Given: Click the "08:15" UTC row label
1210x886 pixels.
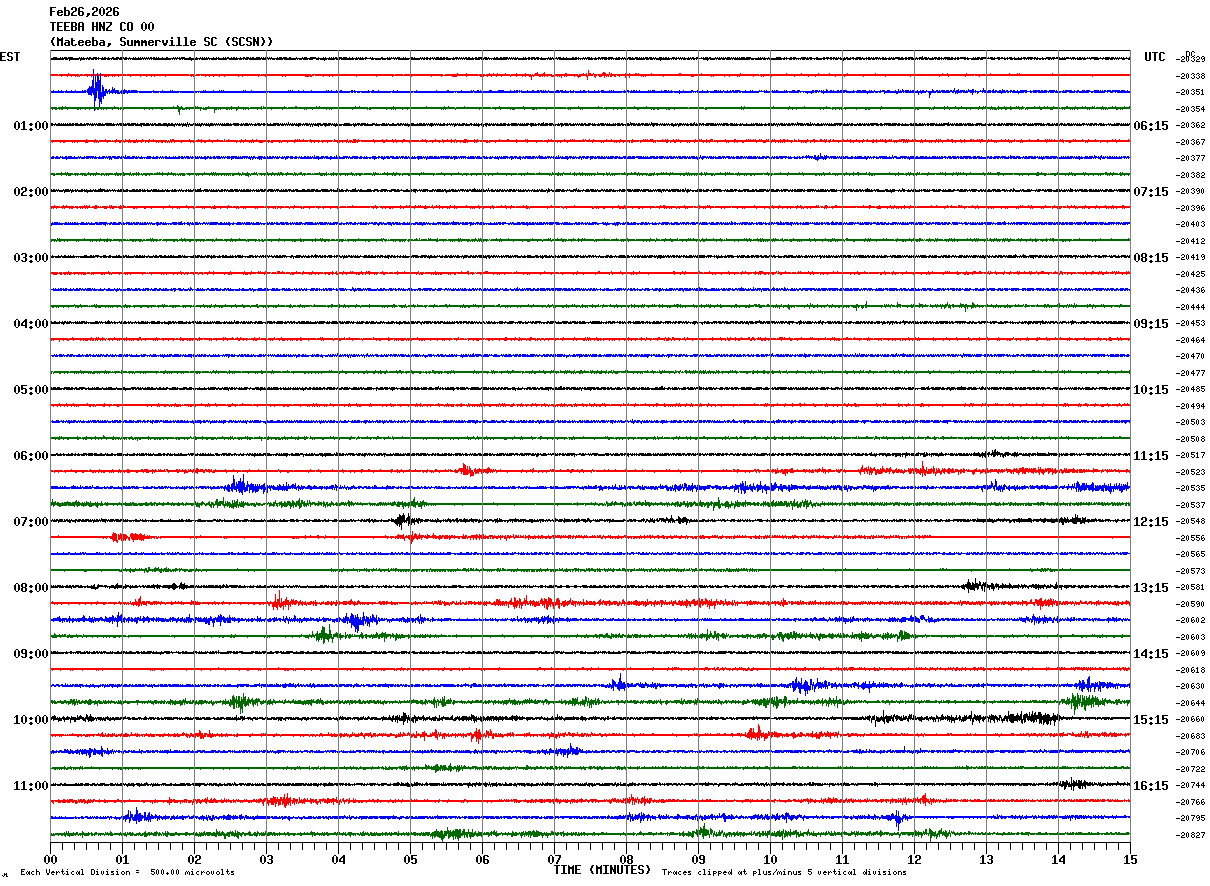Looking at the screenshot, I should [1151, 258].
